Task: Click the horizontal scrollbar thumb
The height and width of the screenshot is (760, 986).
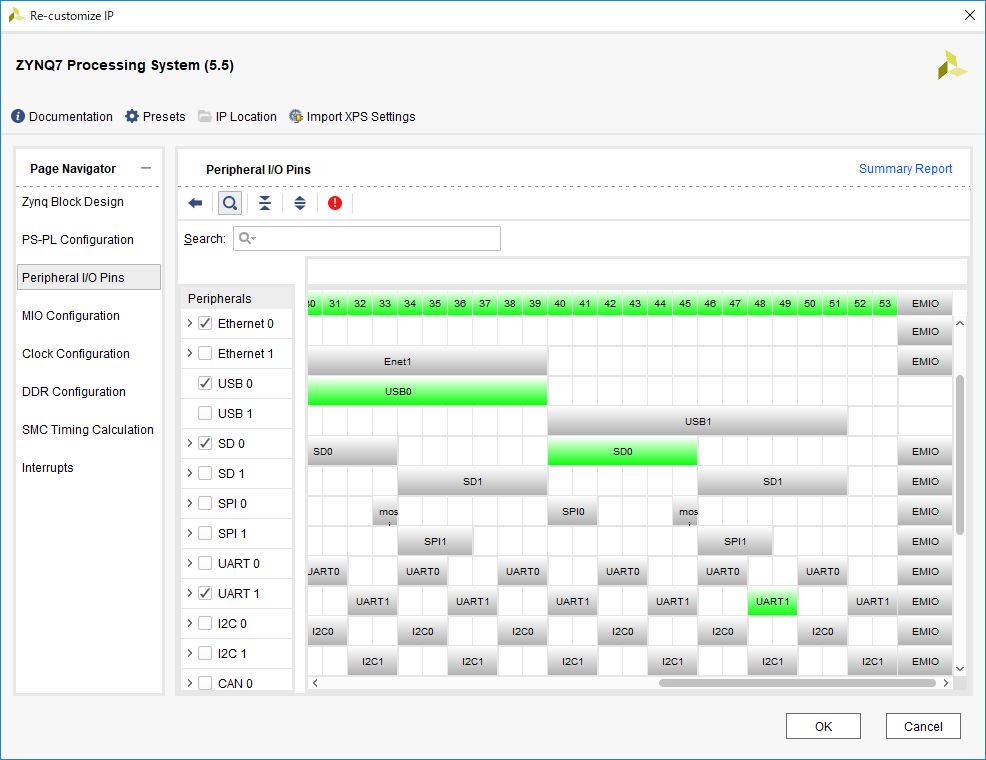Action: click(x=797, y=683)
